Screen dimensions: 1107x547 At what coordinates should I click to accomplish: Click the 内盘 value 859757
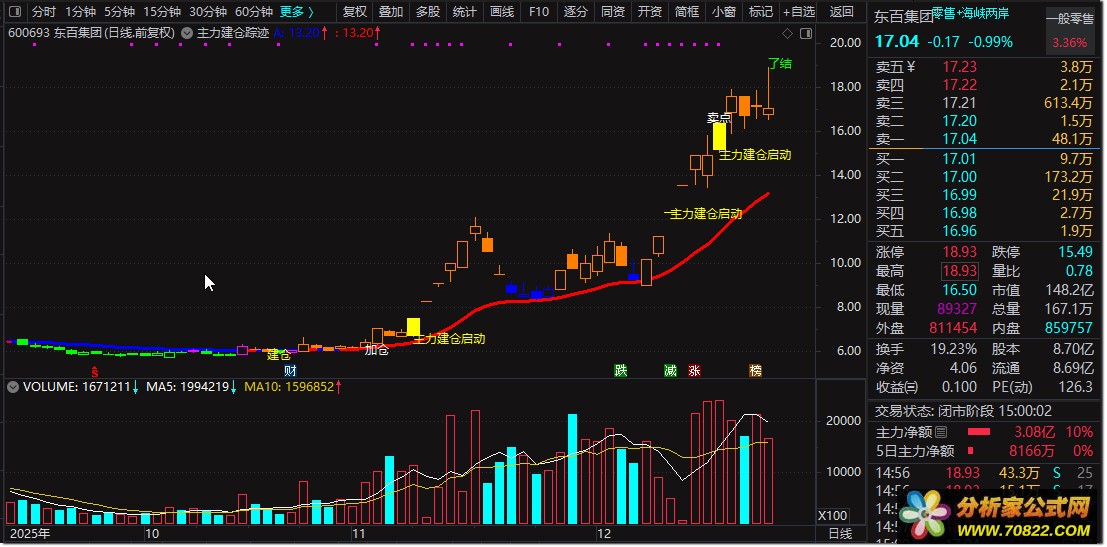pos(1068,328)
